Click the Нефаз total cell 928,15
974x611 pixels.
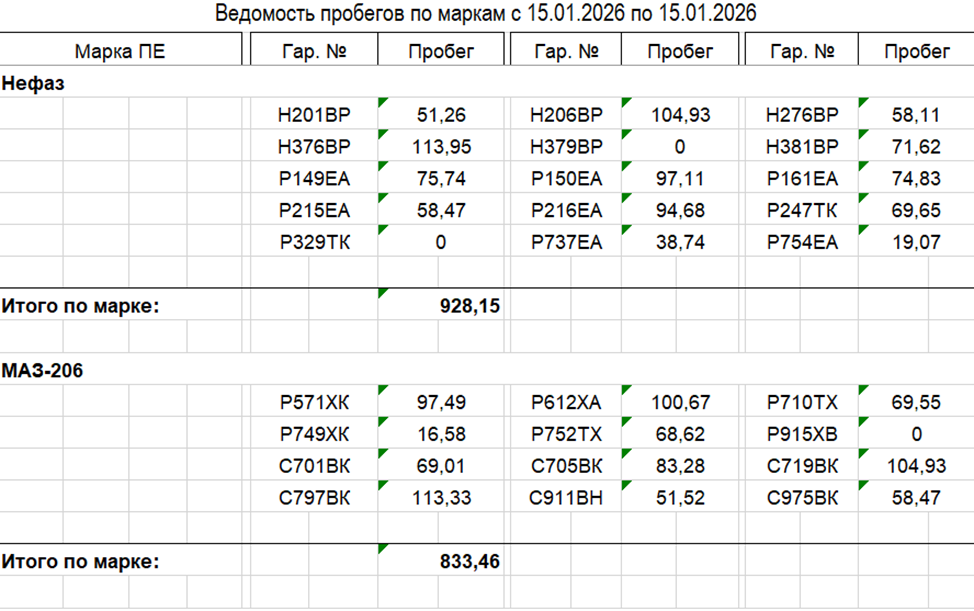[470, 307]
